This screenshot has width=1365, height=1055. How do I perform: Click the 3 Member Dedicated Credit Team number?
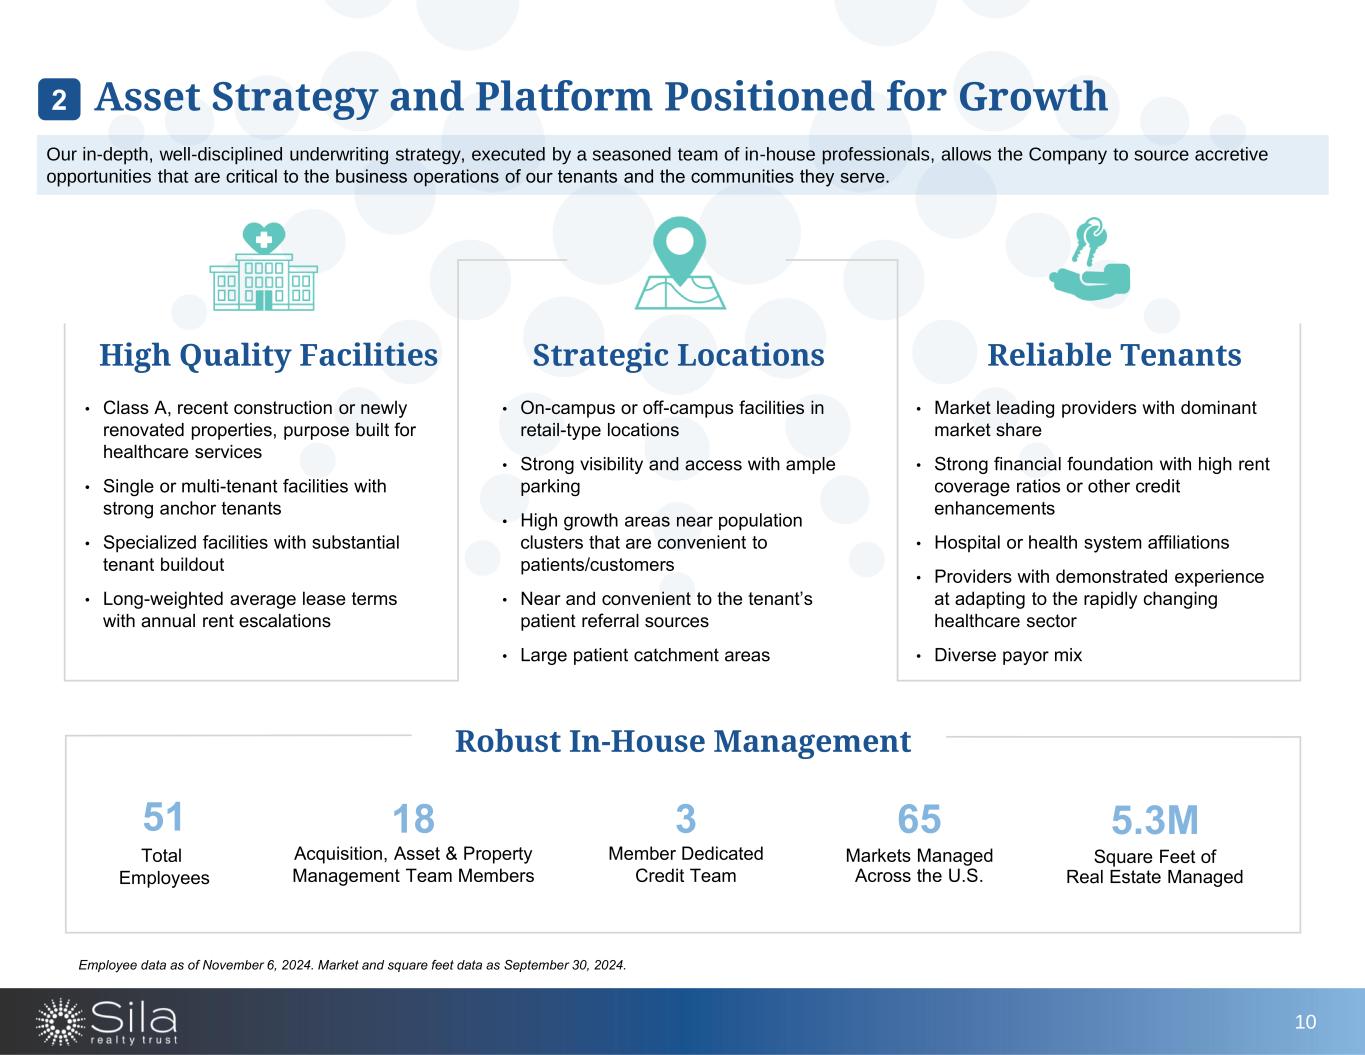(685, 819)
